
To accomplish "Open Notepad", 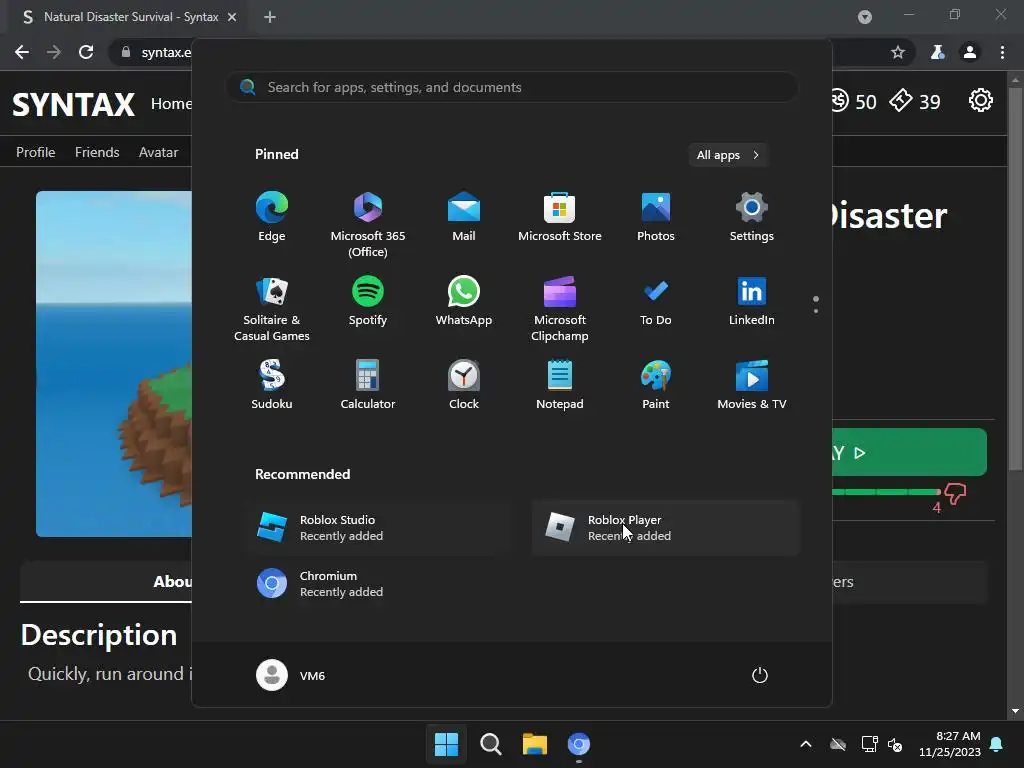I will [x=560, y=385].
